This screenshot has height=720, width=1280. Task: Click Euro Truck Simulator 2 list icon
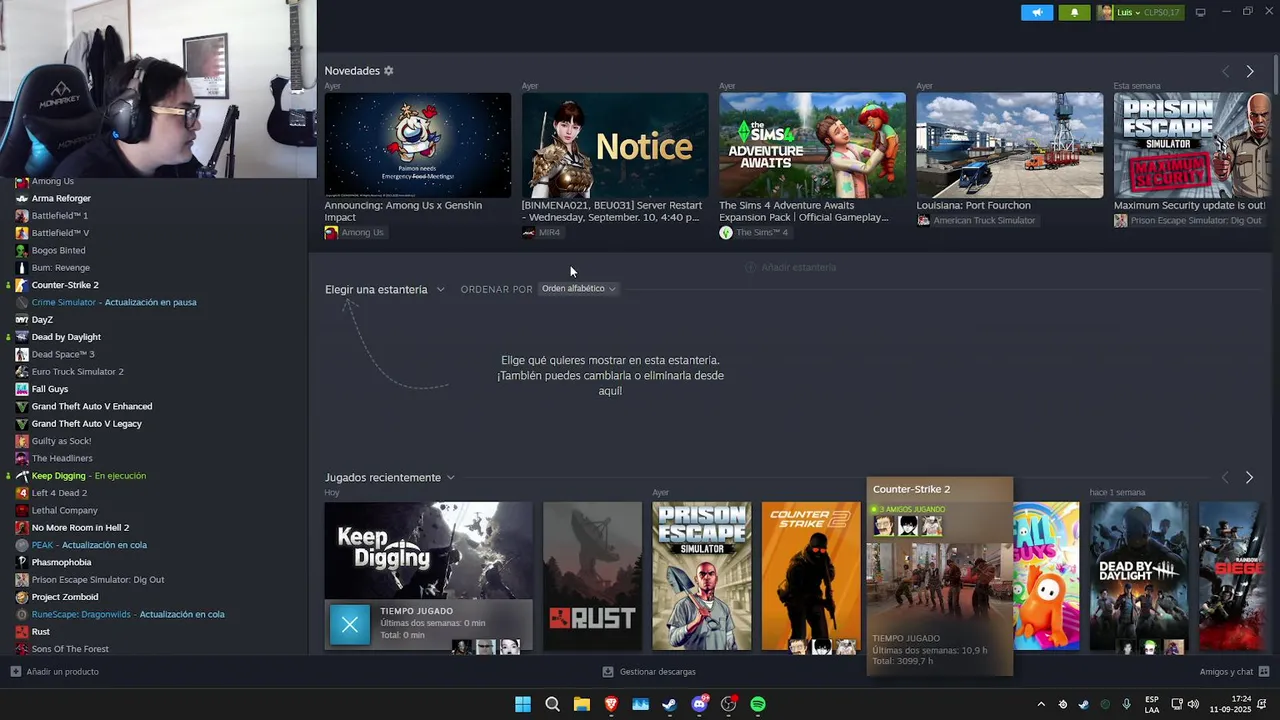click(22, 371)
